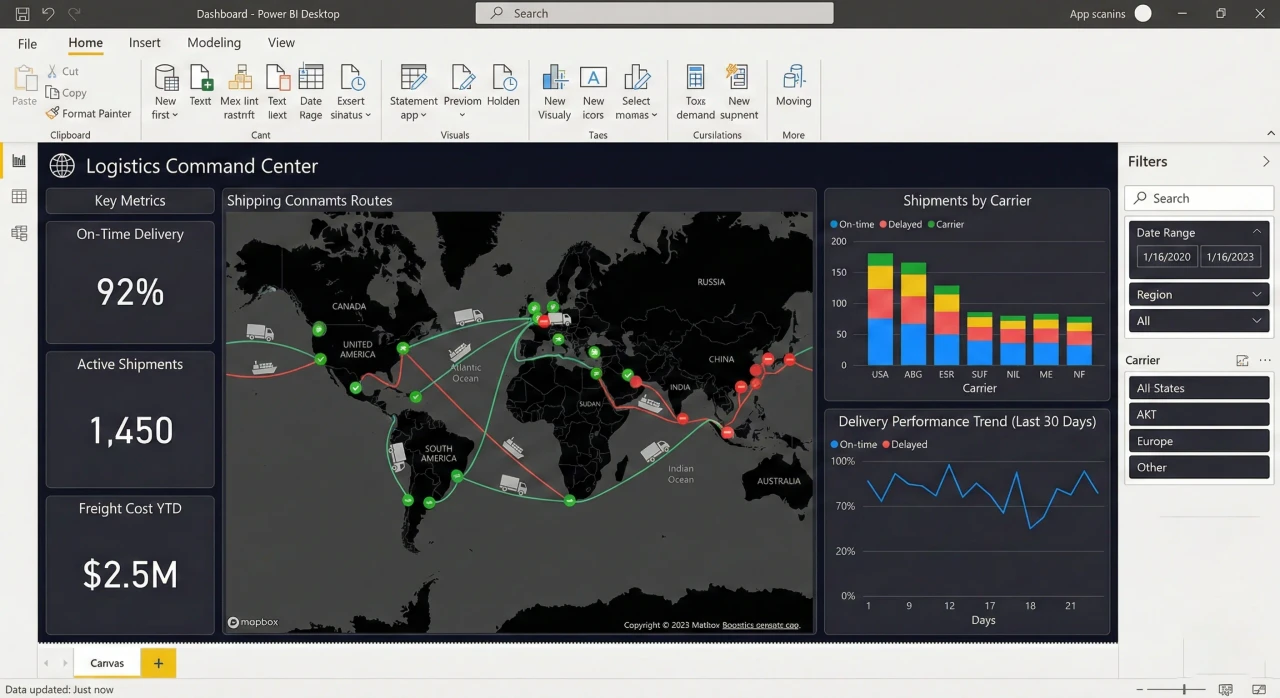Go to previous page tab arrow
Viewport: 1280px width, 698px height.
[46, 663]
